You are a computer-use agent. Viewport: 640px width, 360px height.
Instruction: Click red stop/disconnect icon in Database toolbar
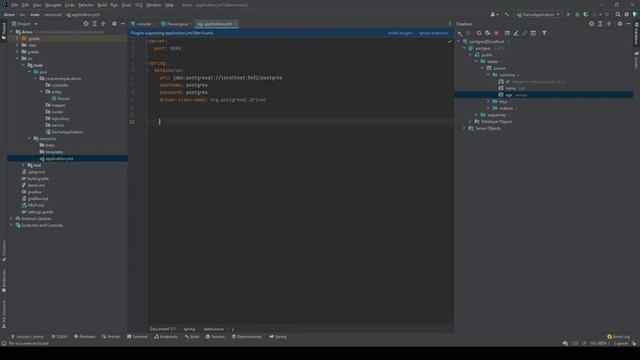[497, 33]
